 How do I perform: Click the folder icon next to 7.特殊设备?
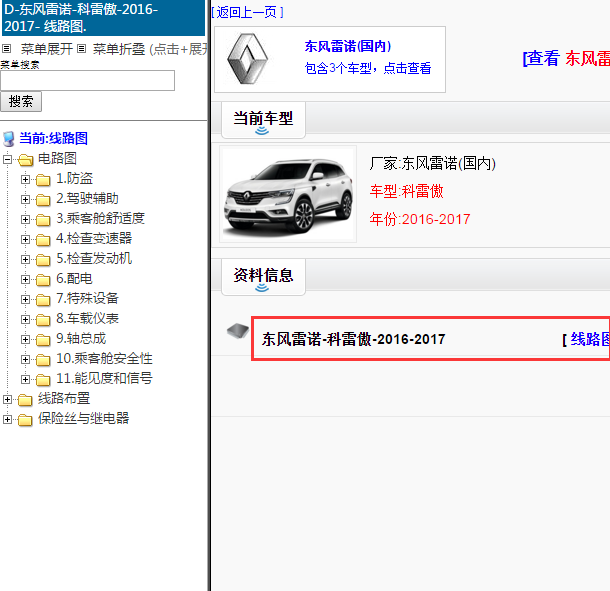pos(43,300)
